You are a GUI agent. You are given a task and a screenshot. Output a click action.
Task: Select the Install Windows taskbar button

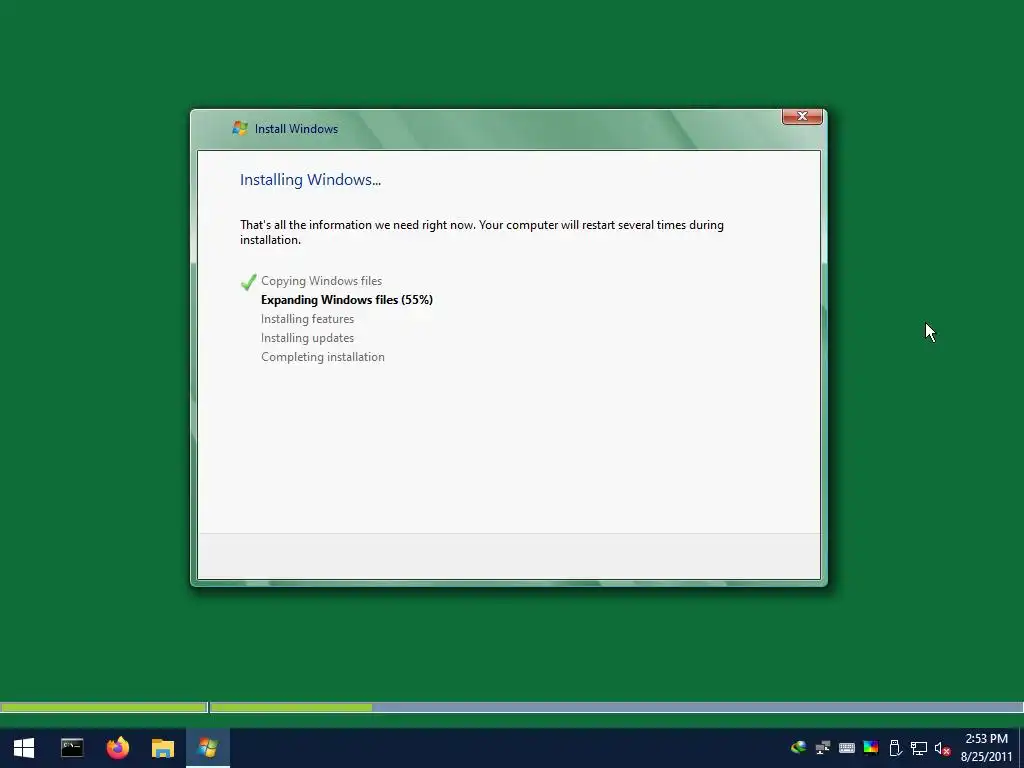(x=208, y=748)
